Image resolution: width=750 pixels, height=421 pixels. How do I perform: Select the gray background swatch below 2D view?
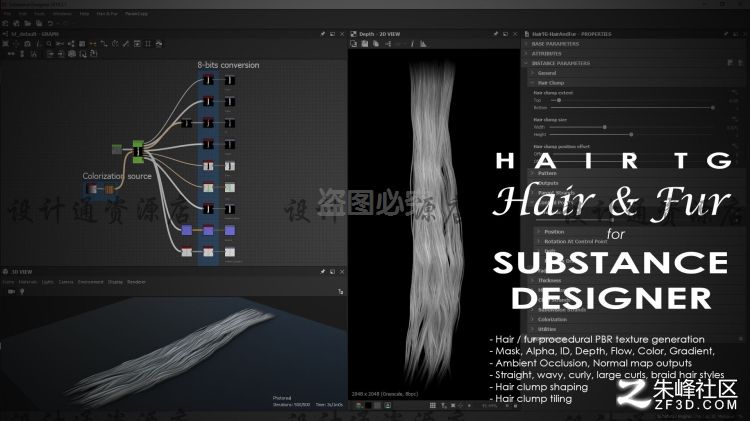pos(377,405)
